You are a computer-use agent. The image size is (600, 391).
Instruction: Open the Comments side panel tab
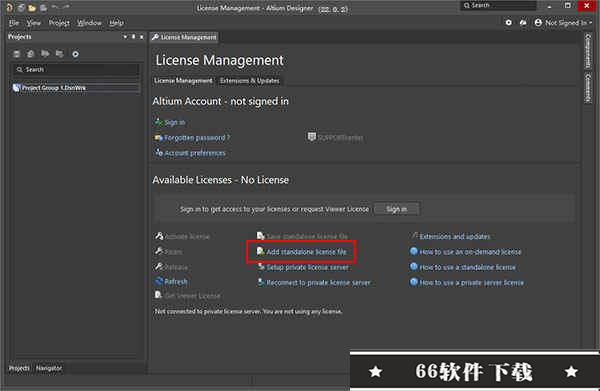pyautogui.click(x=588, y=88)
